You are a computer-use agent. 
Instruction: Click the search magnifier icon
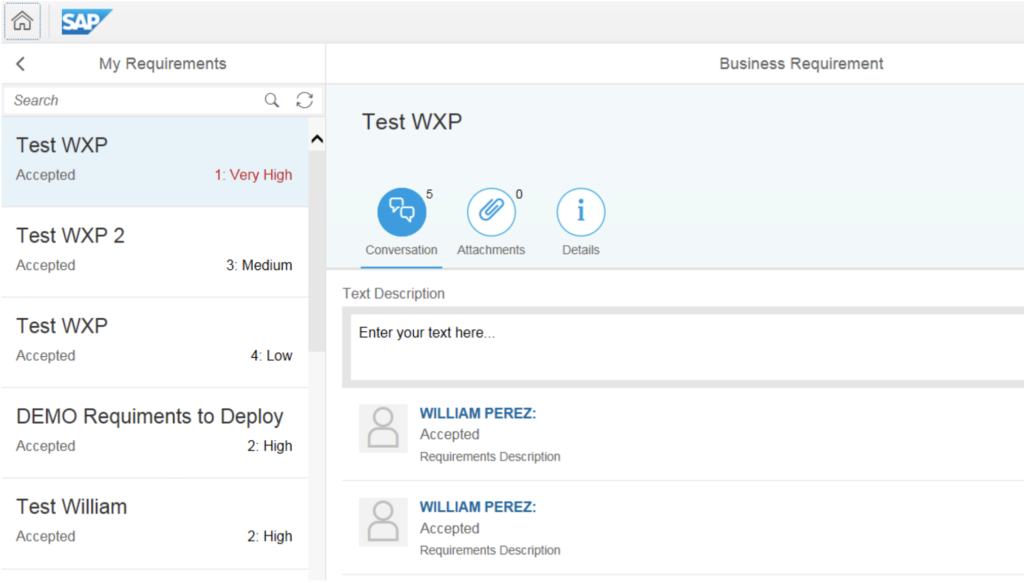click(x=271, y=100)
